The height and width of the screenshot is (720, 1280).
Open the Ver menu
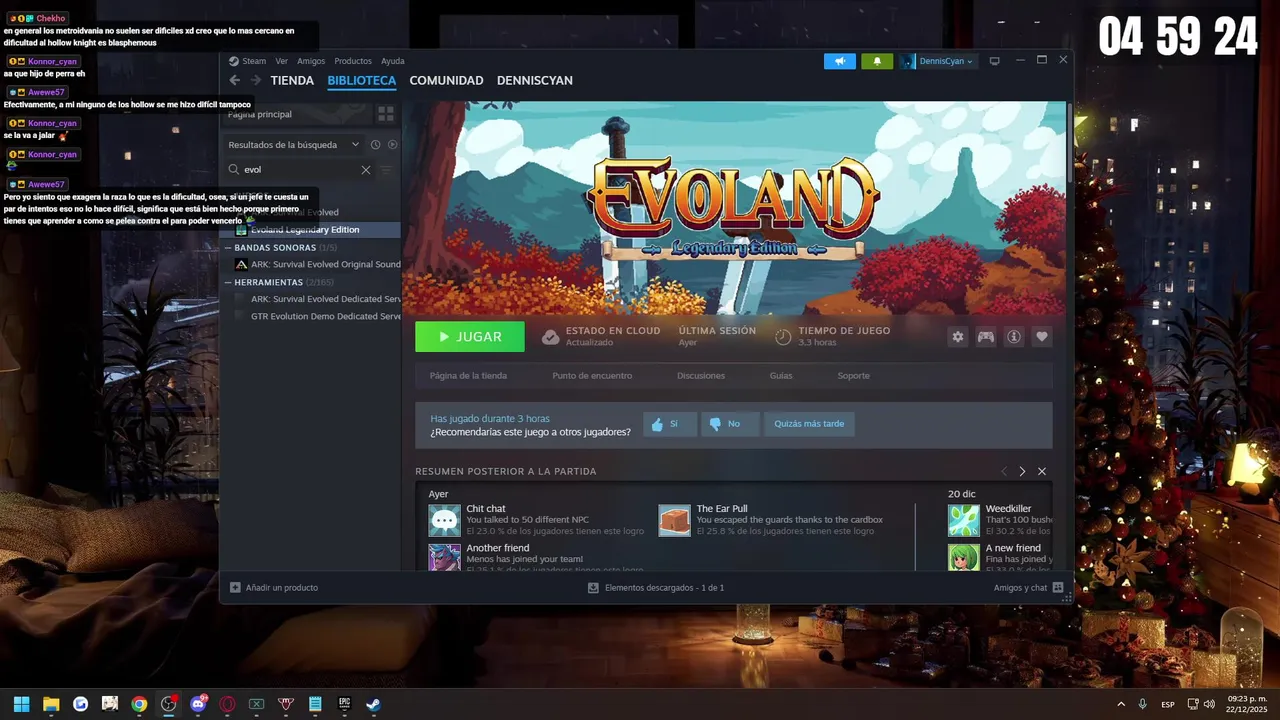[282, 61]
